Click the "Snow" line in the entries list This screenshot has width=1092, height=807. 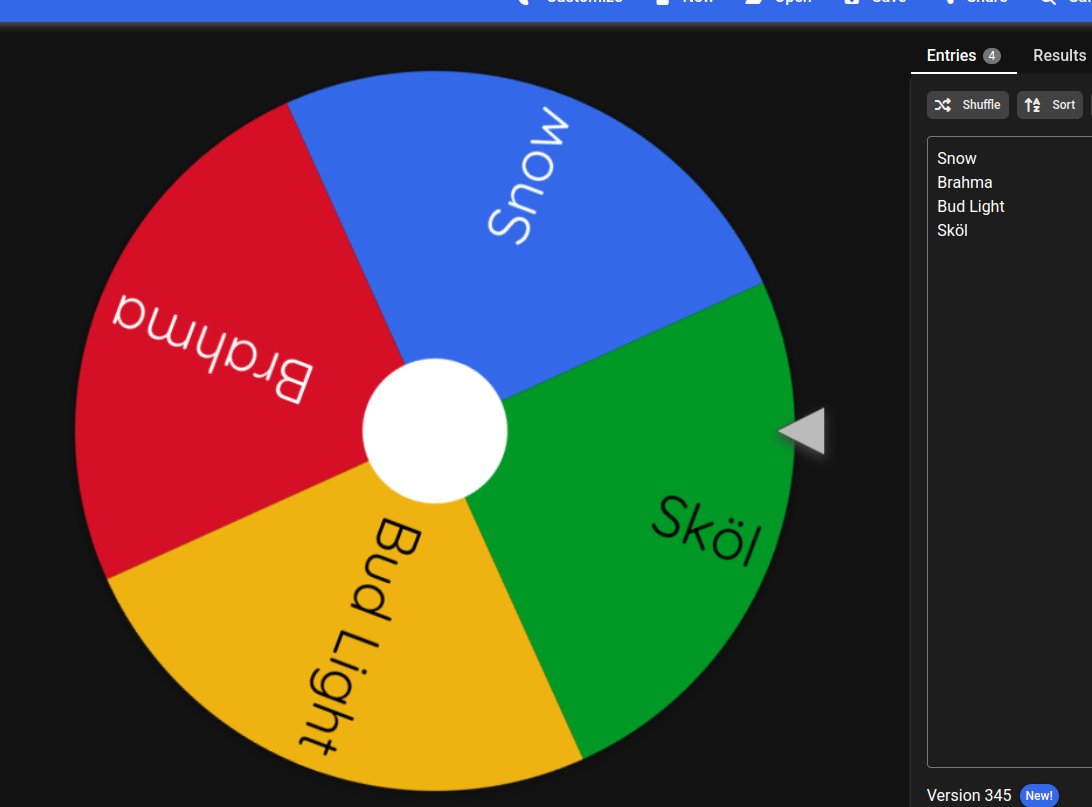[x=956, y=159]
